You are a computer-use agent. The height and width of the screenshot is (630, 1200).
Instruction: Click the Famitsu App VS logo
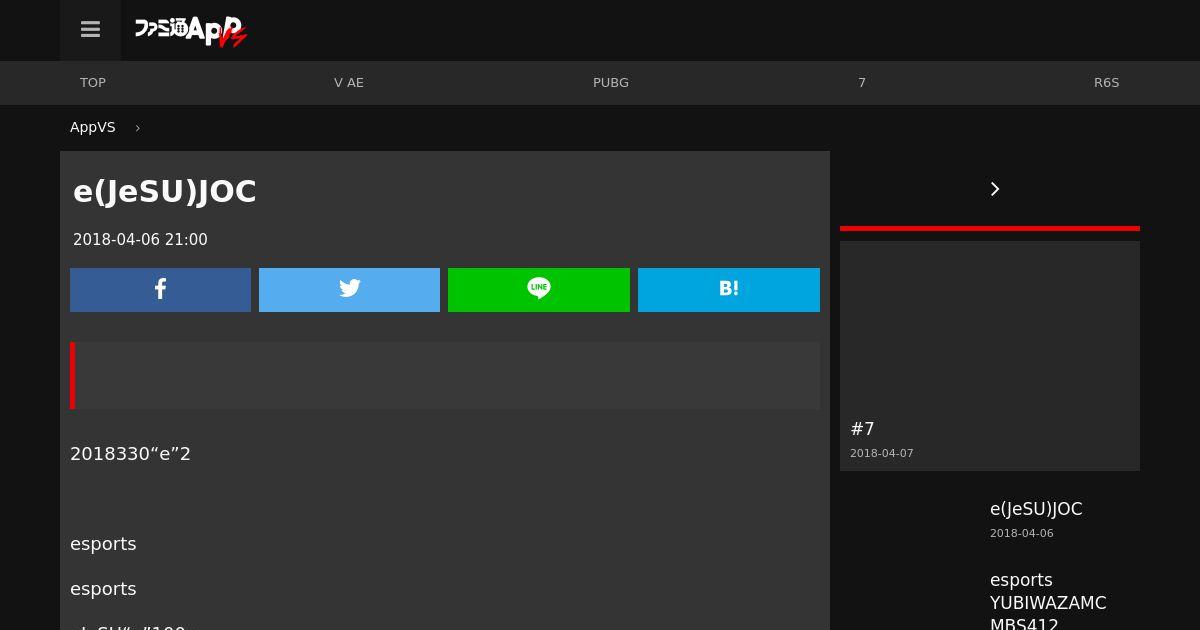click(x=191, y=31)
